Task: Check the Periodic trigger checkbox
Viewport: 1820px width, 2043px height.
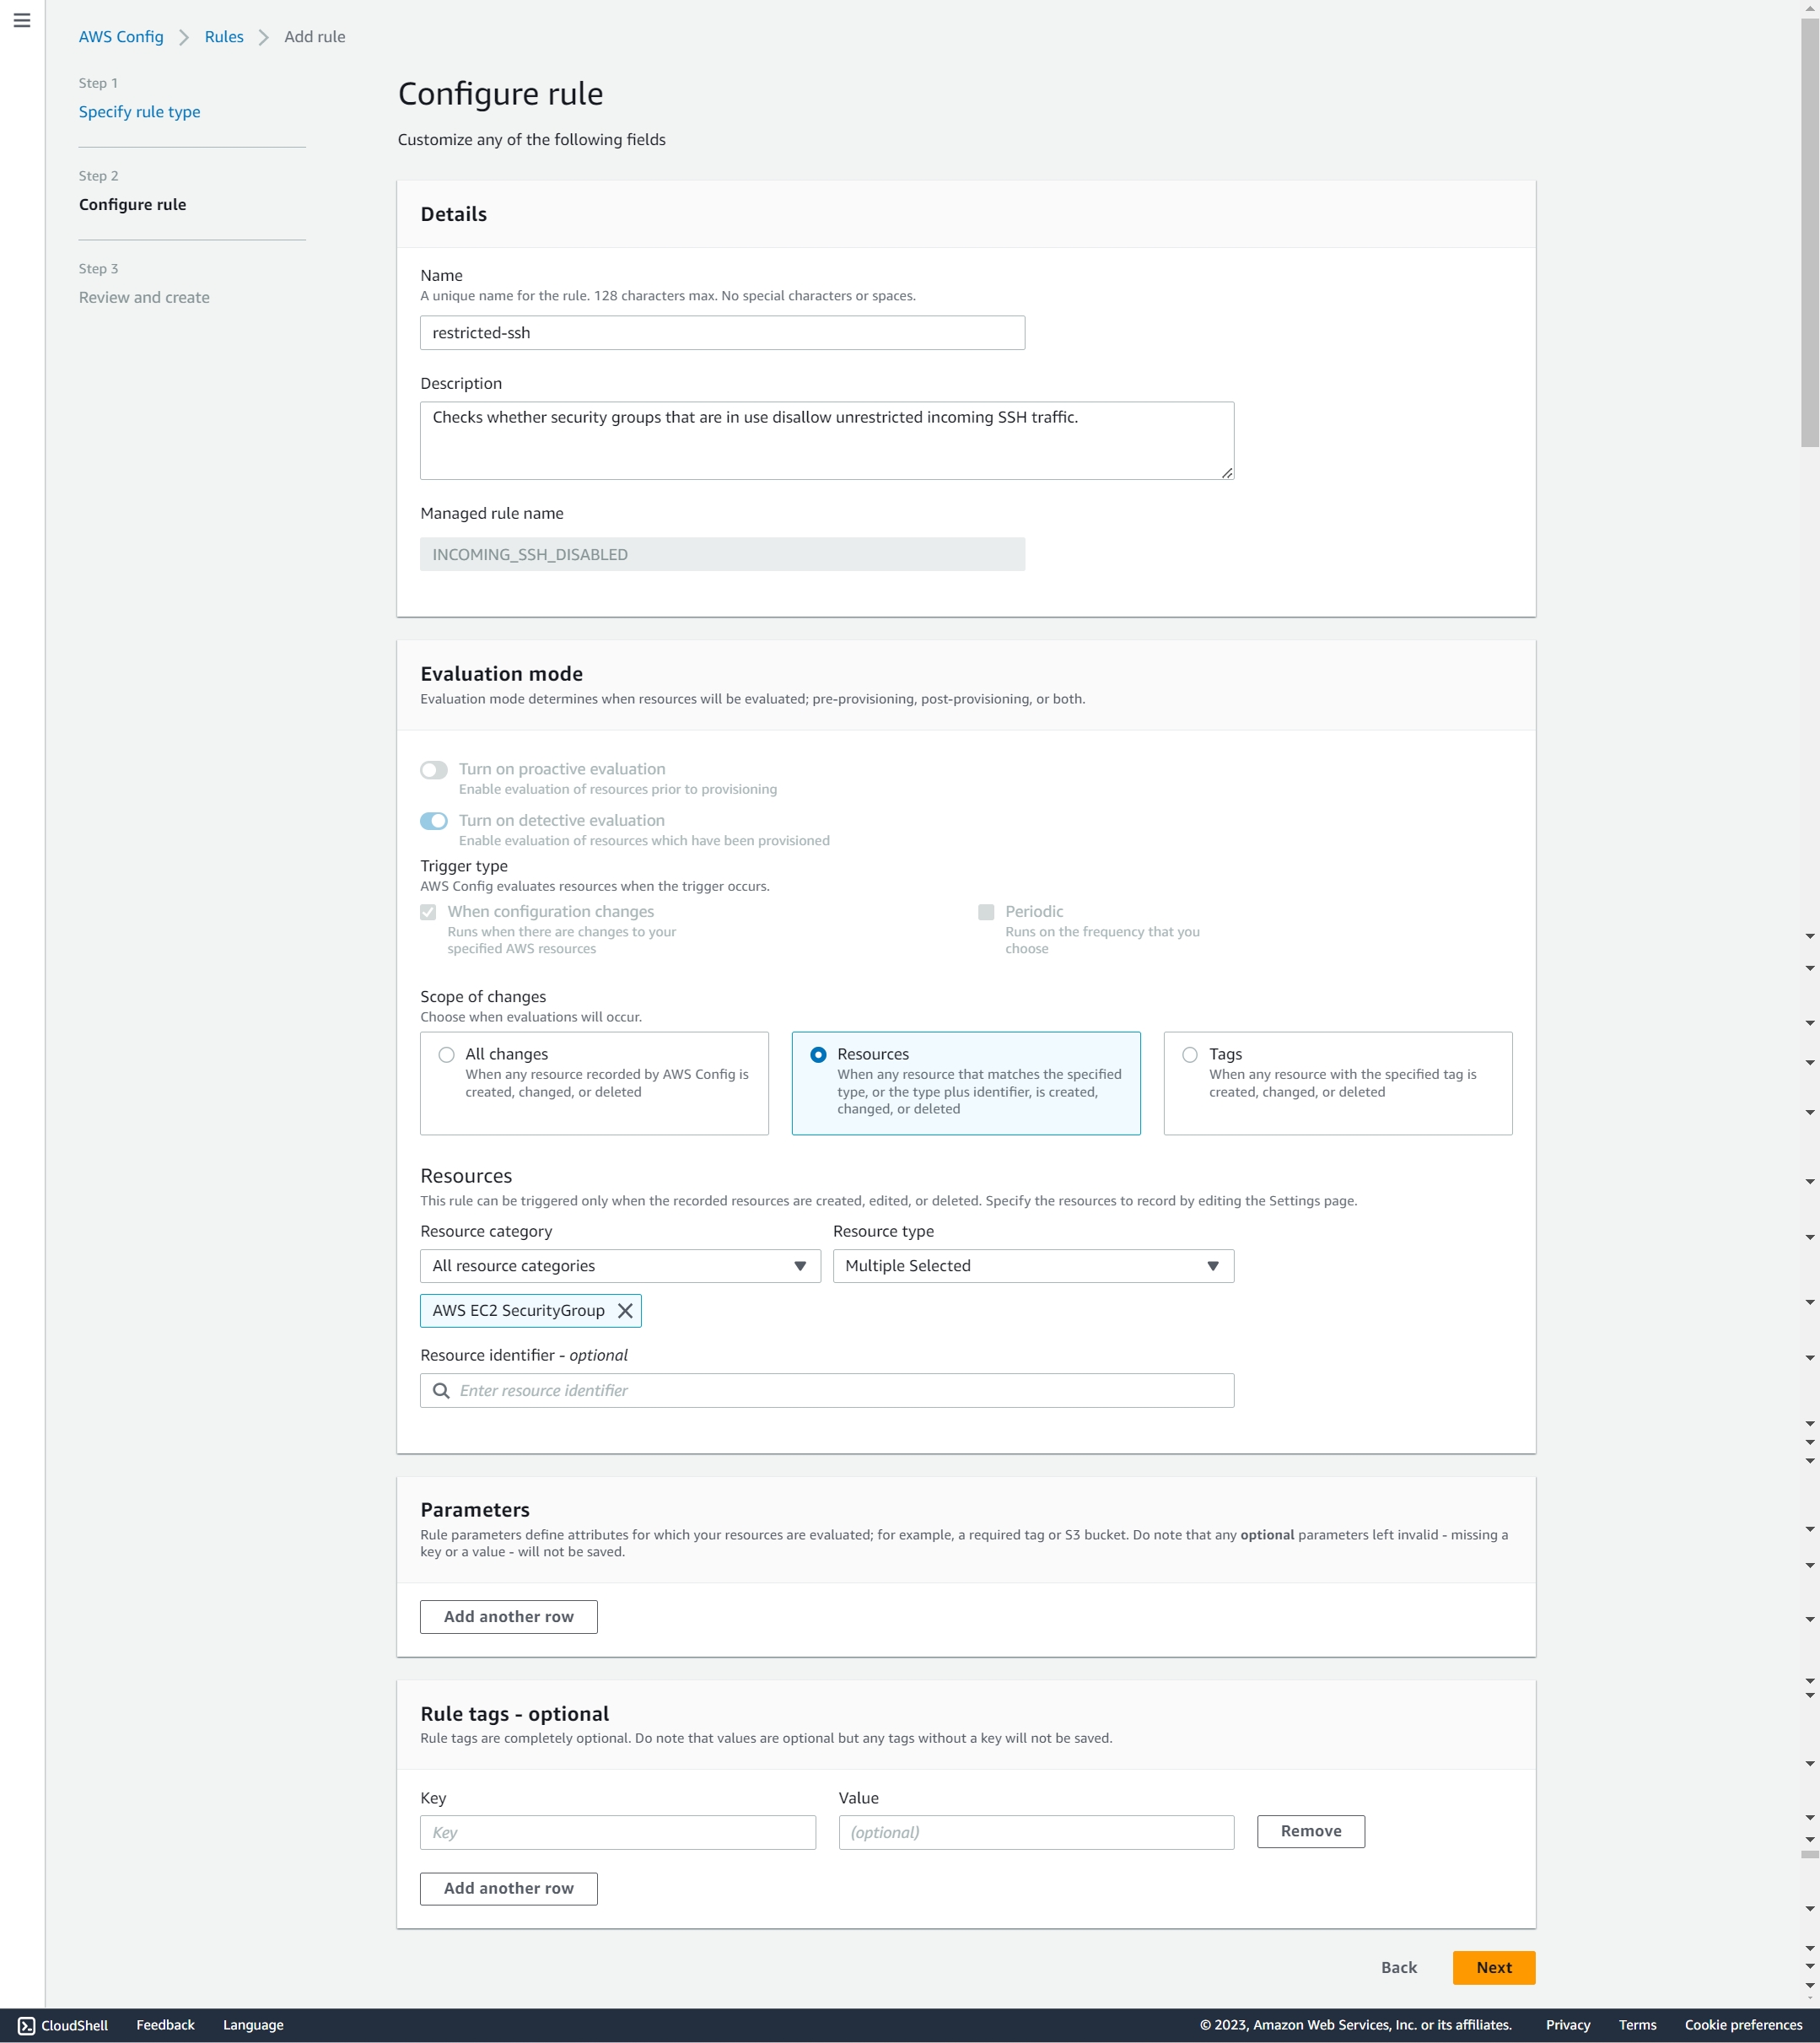Action: [986, 912]
